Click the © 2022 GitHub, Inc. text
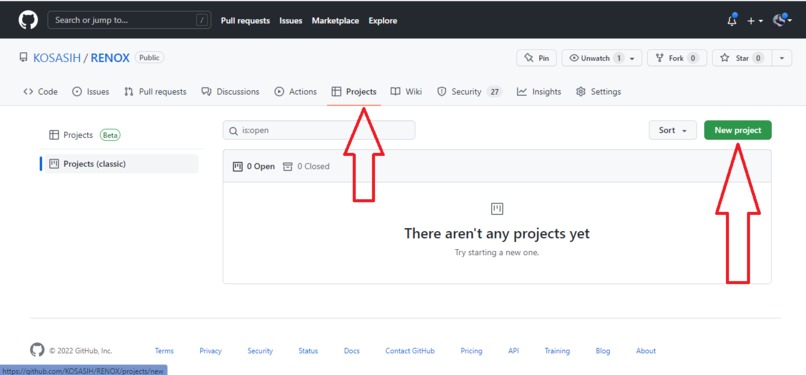Viewport: 806px width, 375px height. click(x=80, y=351)
